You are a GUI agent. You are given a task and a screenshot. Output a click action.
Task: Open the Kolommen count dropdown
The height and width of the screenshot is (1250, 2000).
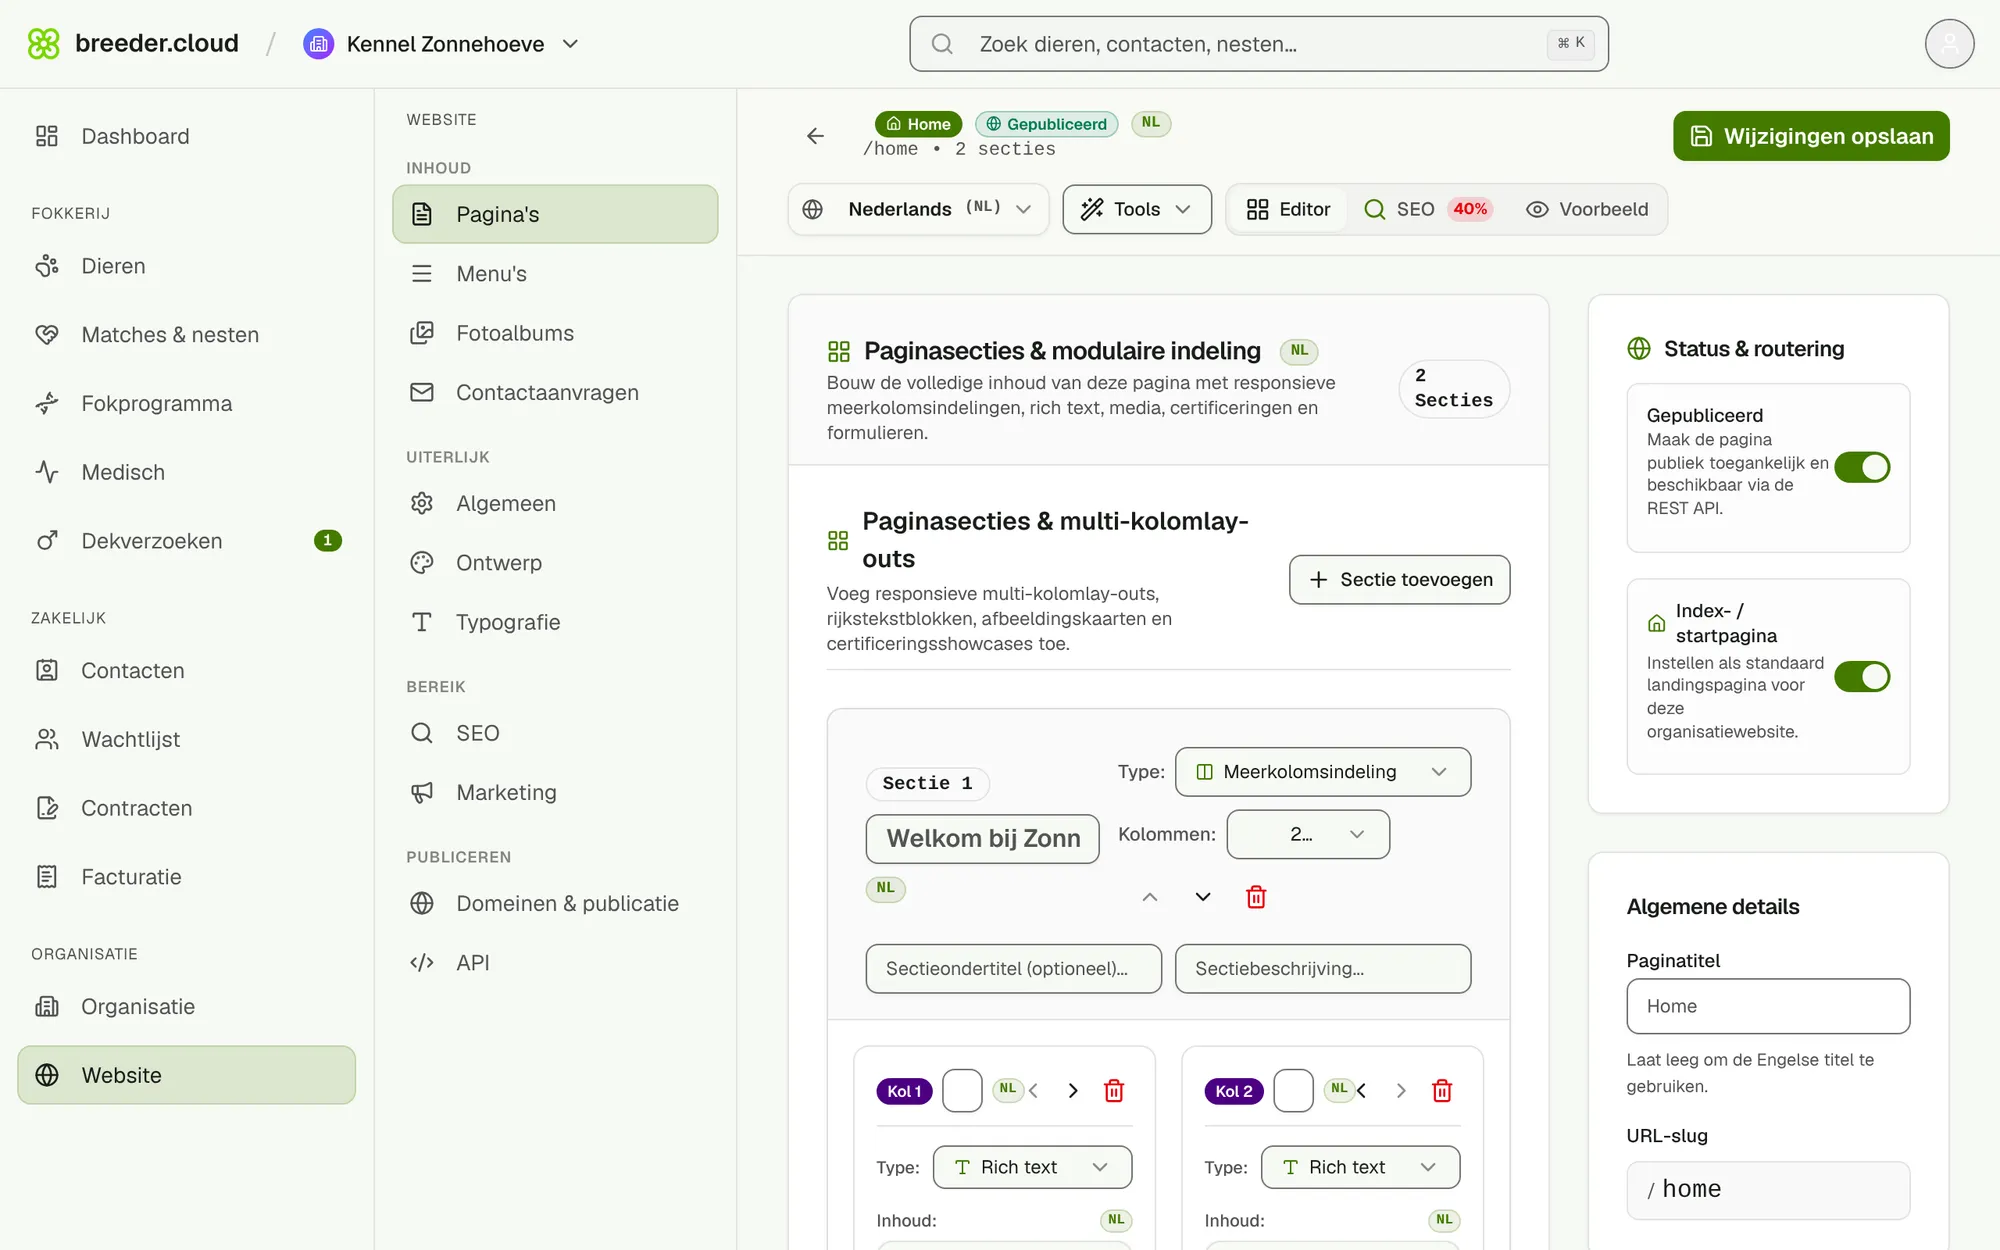(x=1308, y=834)
